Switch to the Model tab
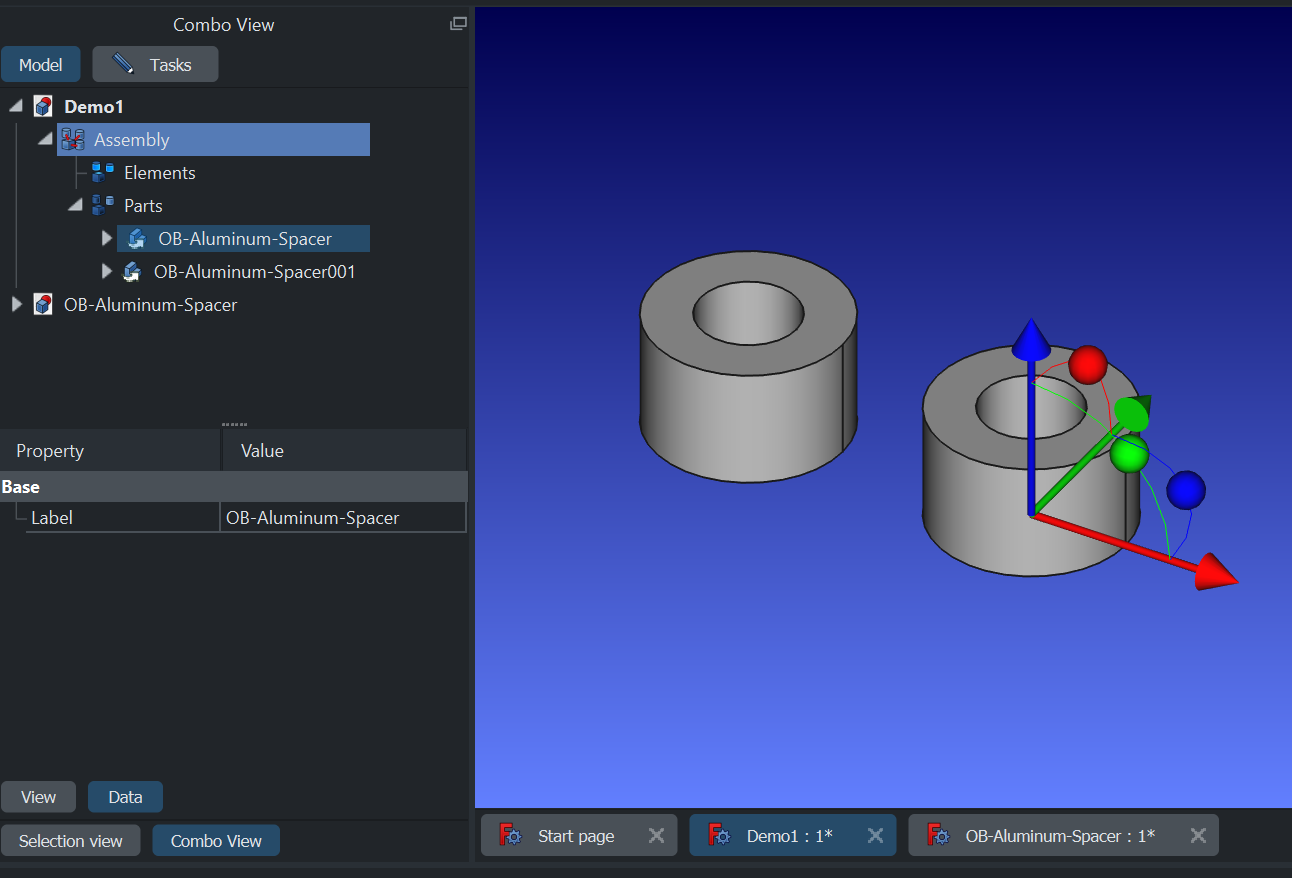 41,65
